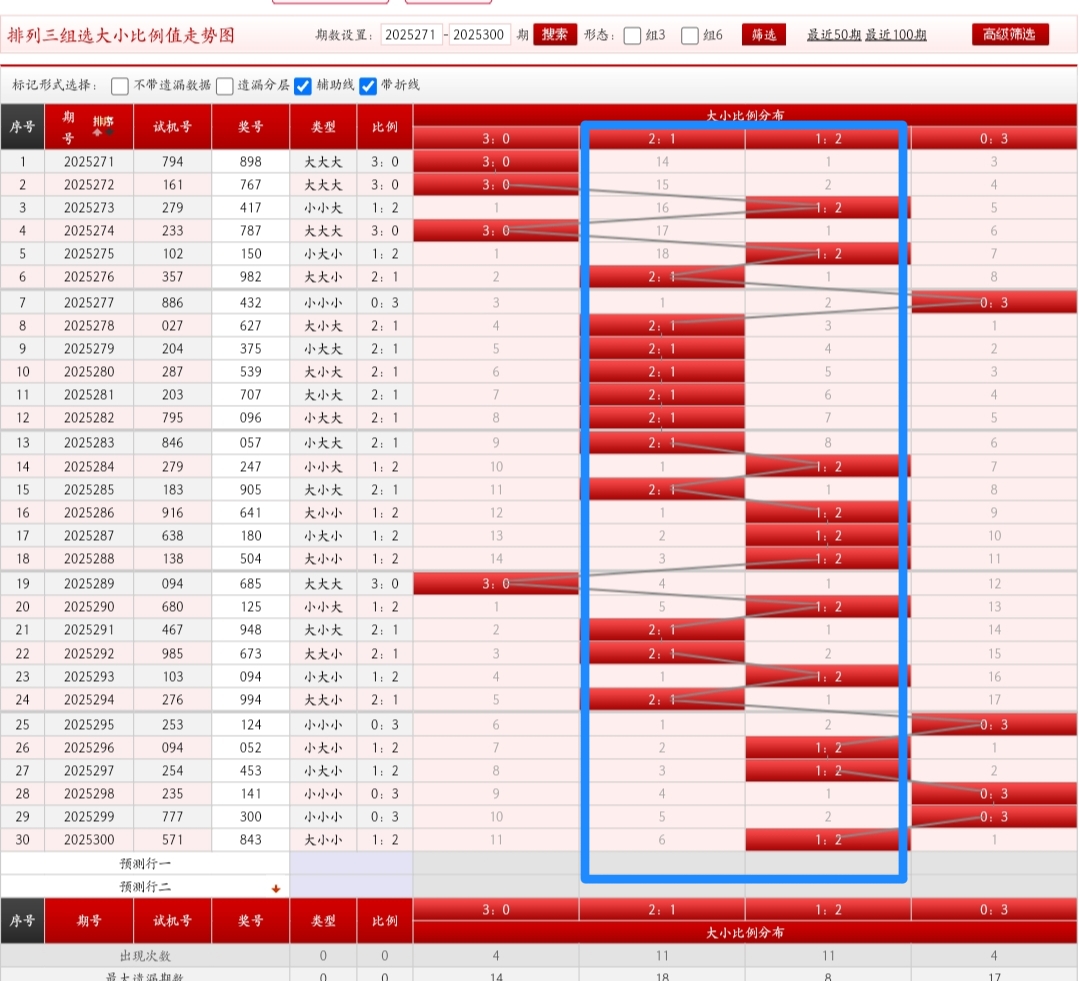
Task: Click the red down arrow beside 预测行二
Action: (x=276, y=889)
